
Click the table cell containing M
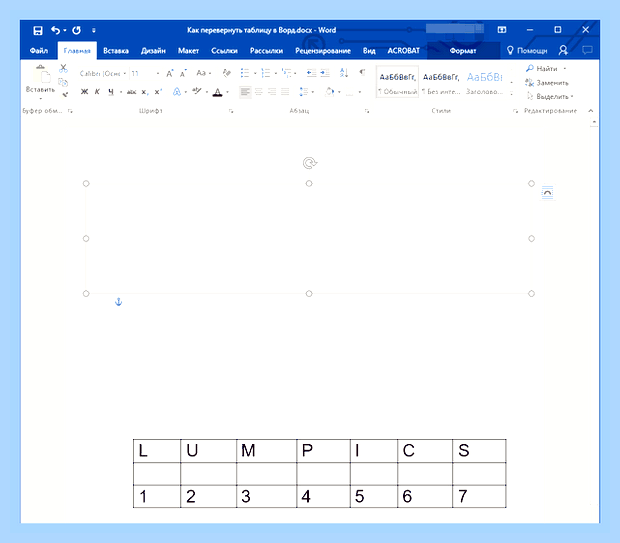point(267,450)
